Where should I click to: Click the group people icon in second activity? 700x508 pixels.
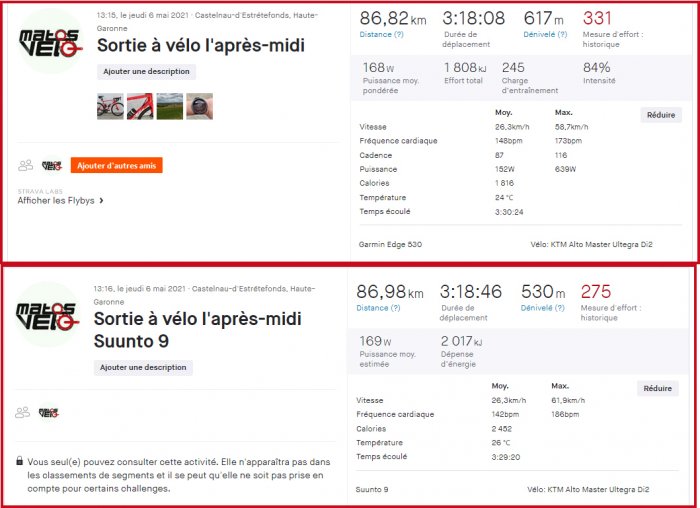(x=22, y=412)
